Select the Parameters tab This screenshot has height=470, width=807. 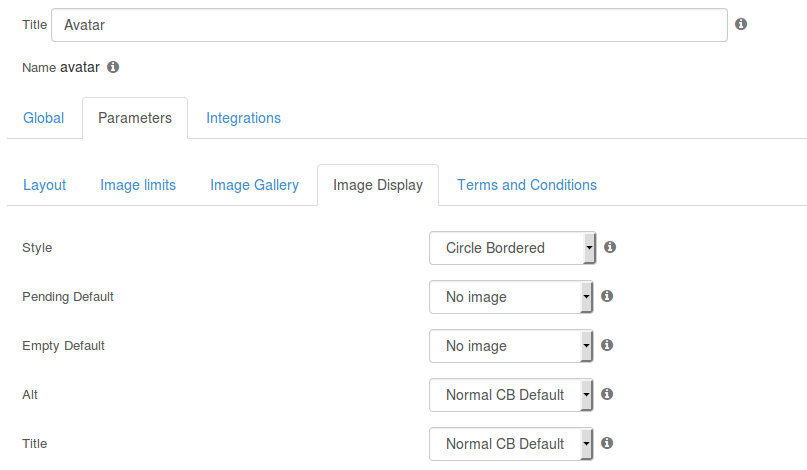135,118
